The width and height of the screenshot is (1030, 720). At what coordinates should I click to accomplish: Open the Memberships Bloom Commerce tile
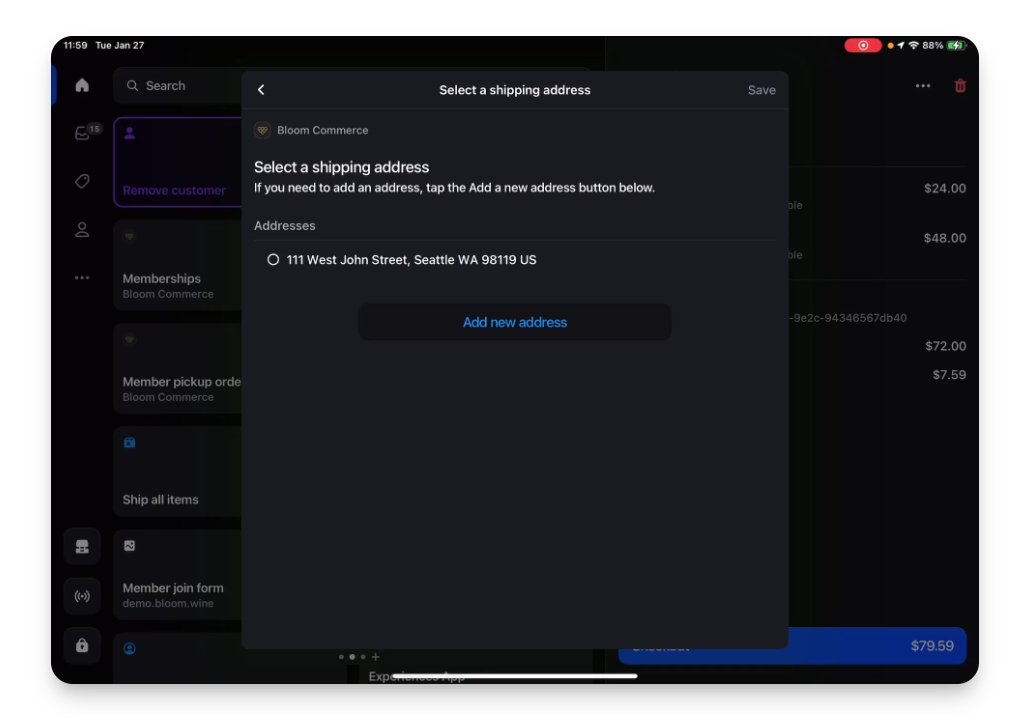[x=179, y=265]
